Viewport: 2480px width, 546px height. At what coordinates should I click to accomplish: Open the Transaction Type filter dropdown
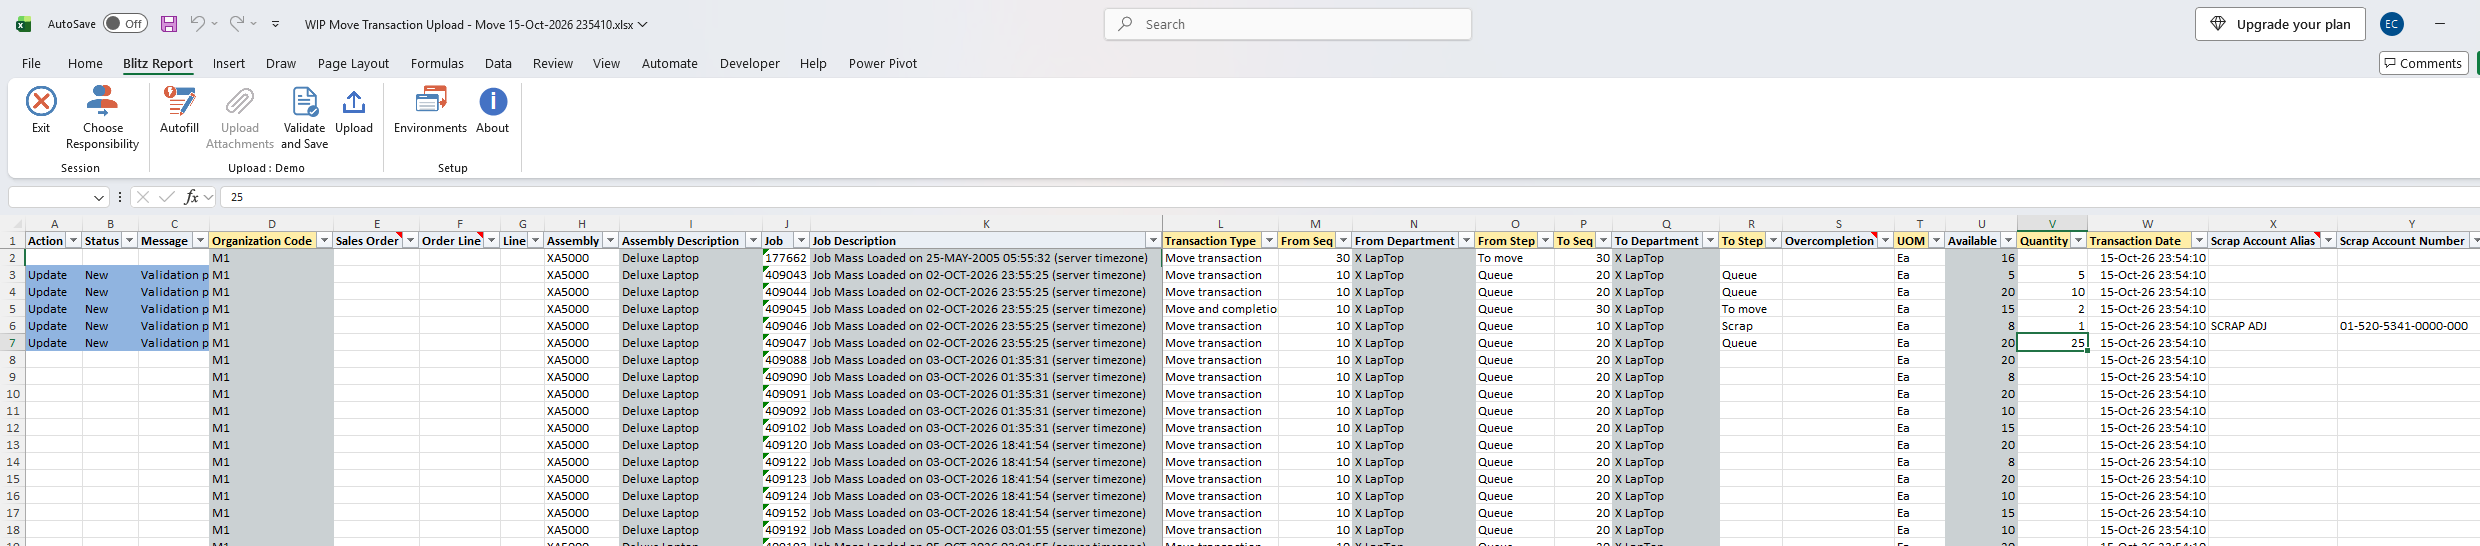point(1269,241)
